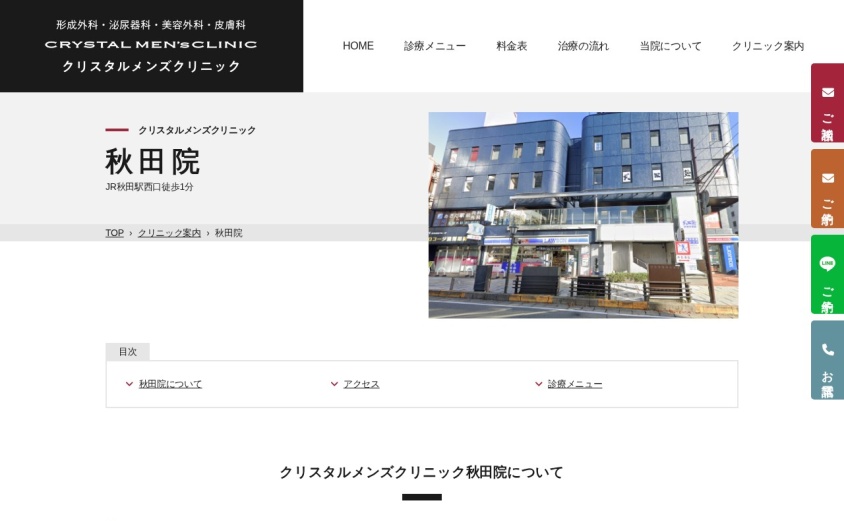Image resolution: width=844 pixels, height=521 pixels.
Task: Jump to アクセス section link
Action: coord(361,384)
